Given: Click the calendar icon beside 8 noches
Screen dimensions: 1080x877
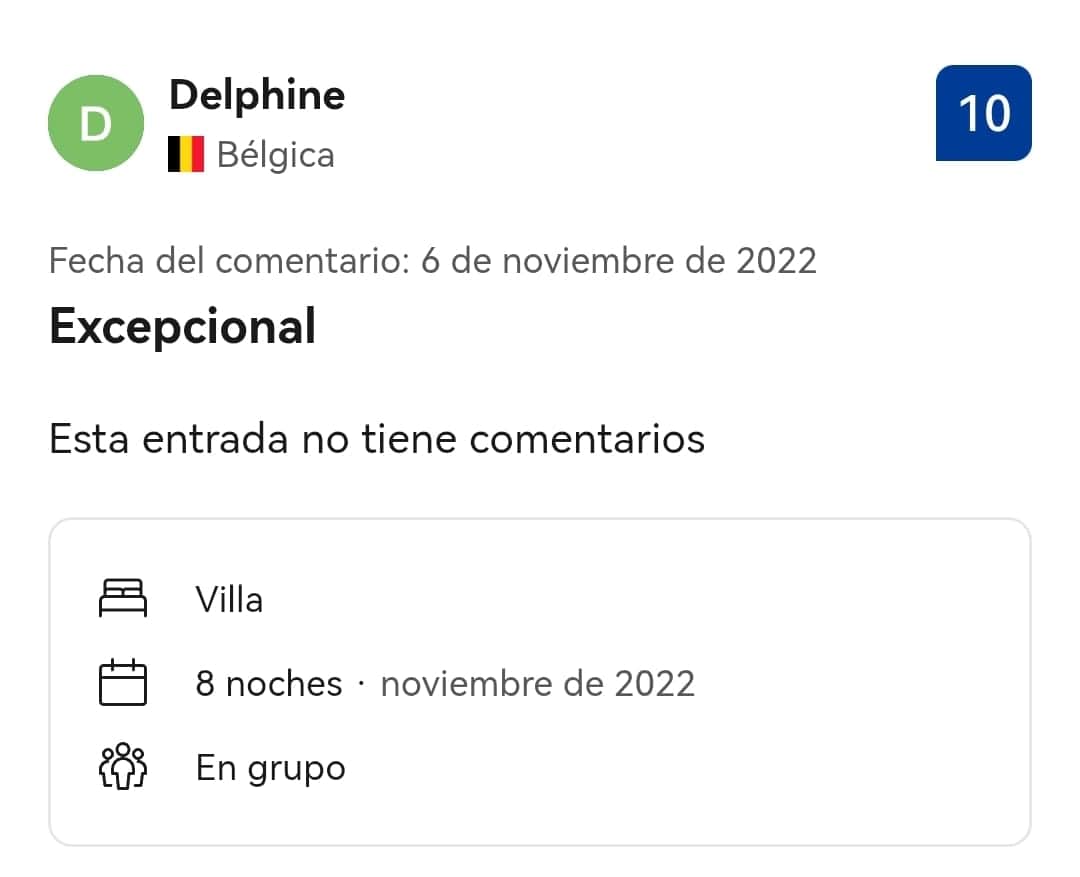Looking at the screenshot, I should (x=123, y=682).
